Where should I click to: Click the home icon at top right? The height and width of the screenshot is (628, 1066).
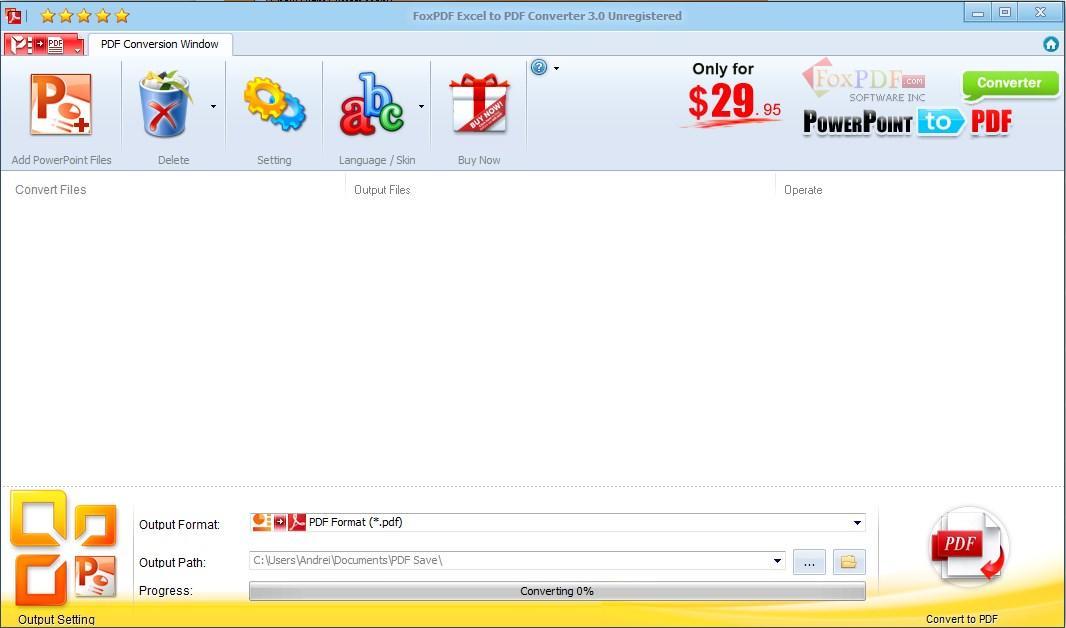point(1051,44)
